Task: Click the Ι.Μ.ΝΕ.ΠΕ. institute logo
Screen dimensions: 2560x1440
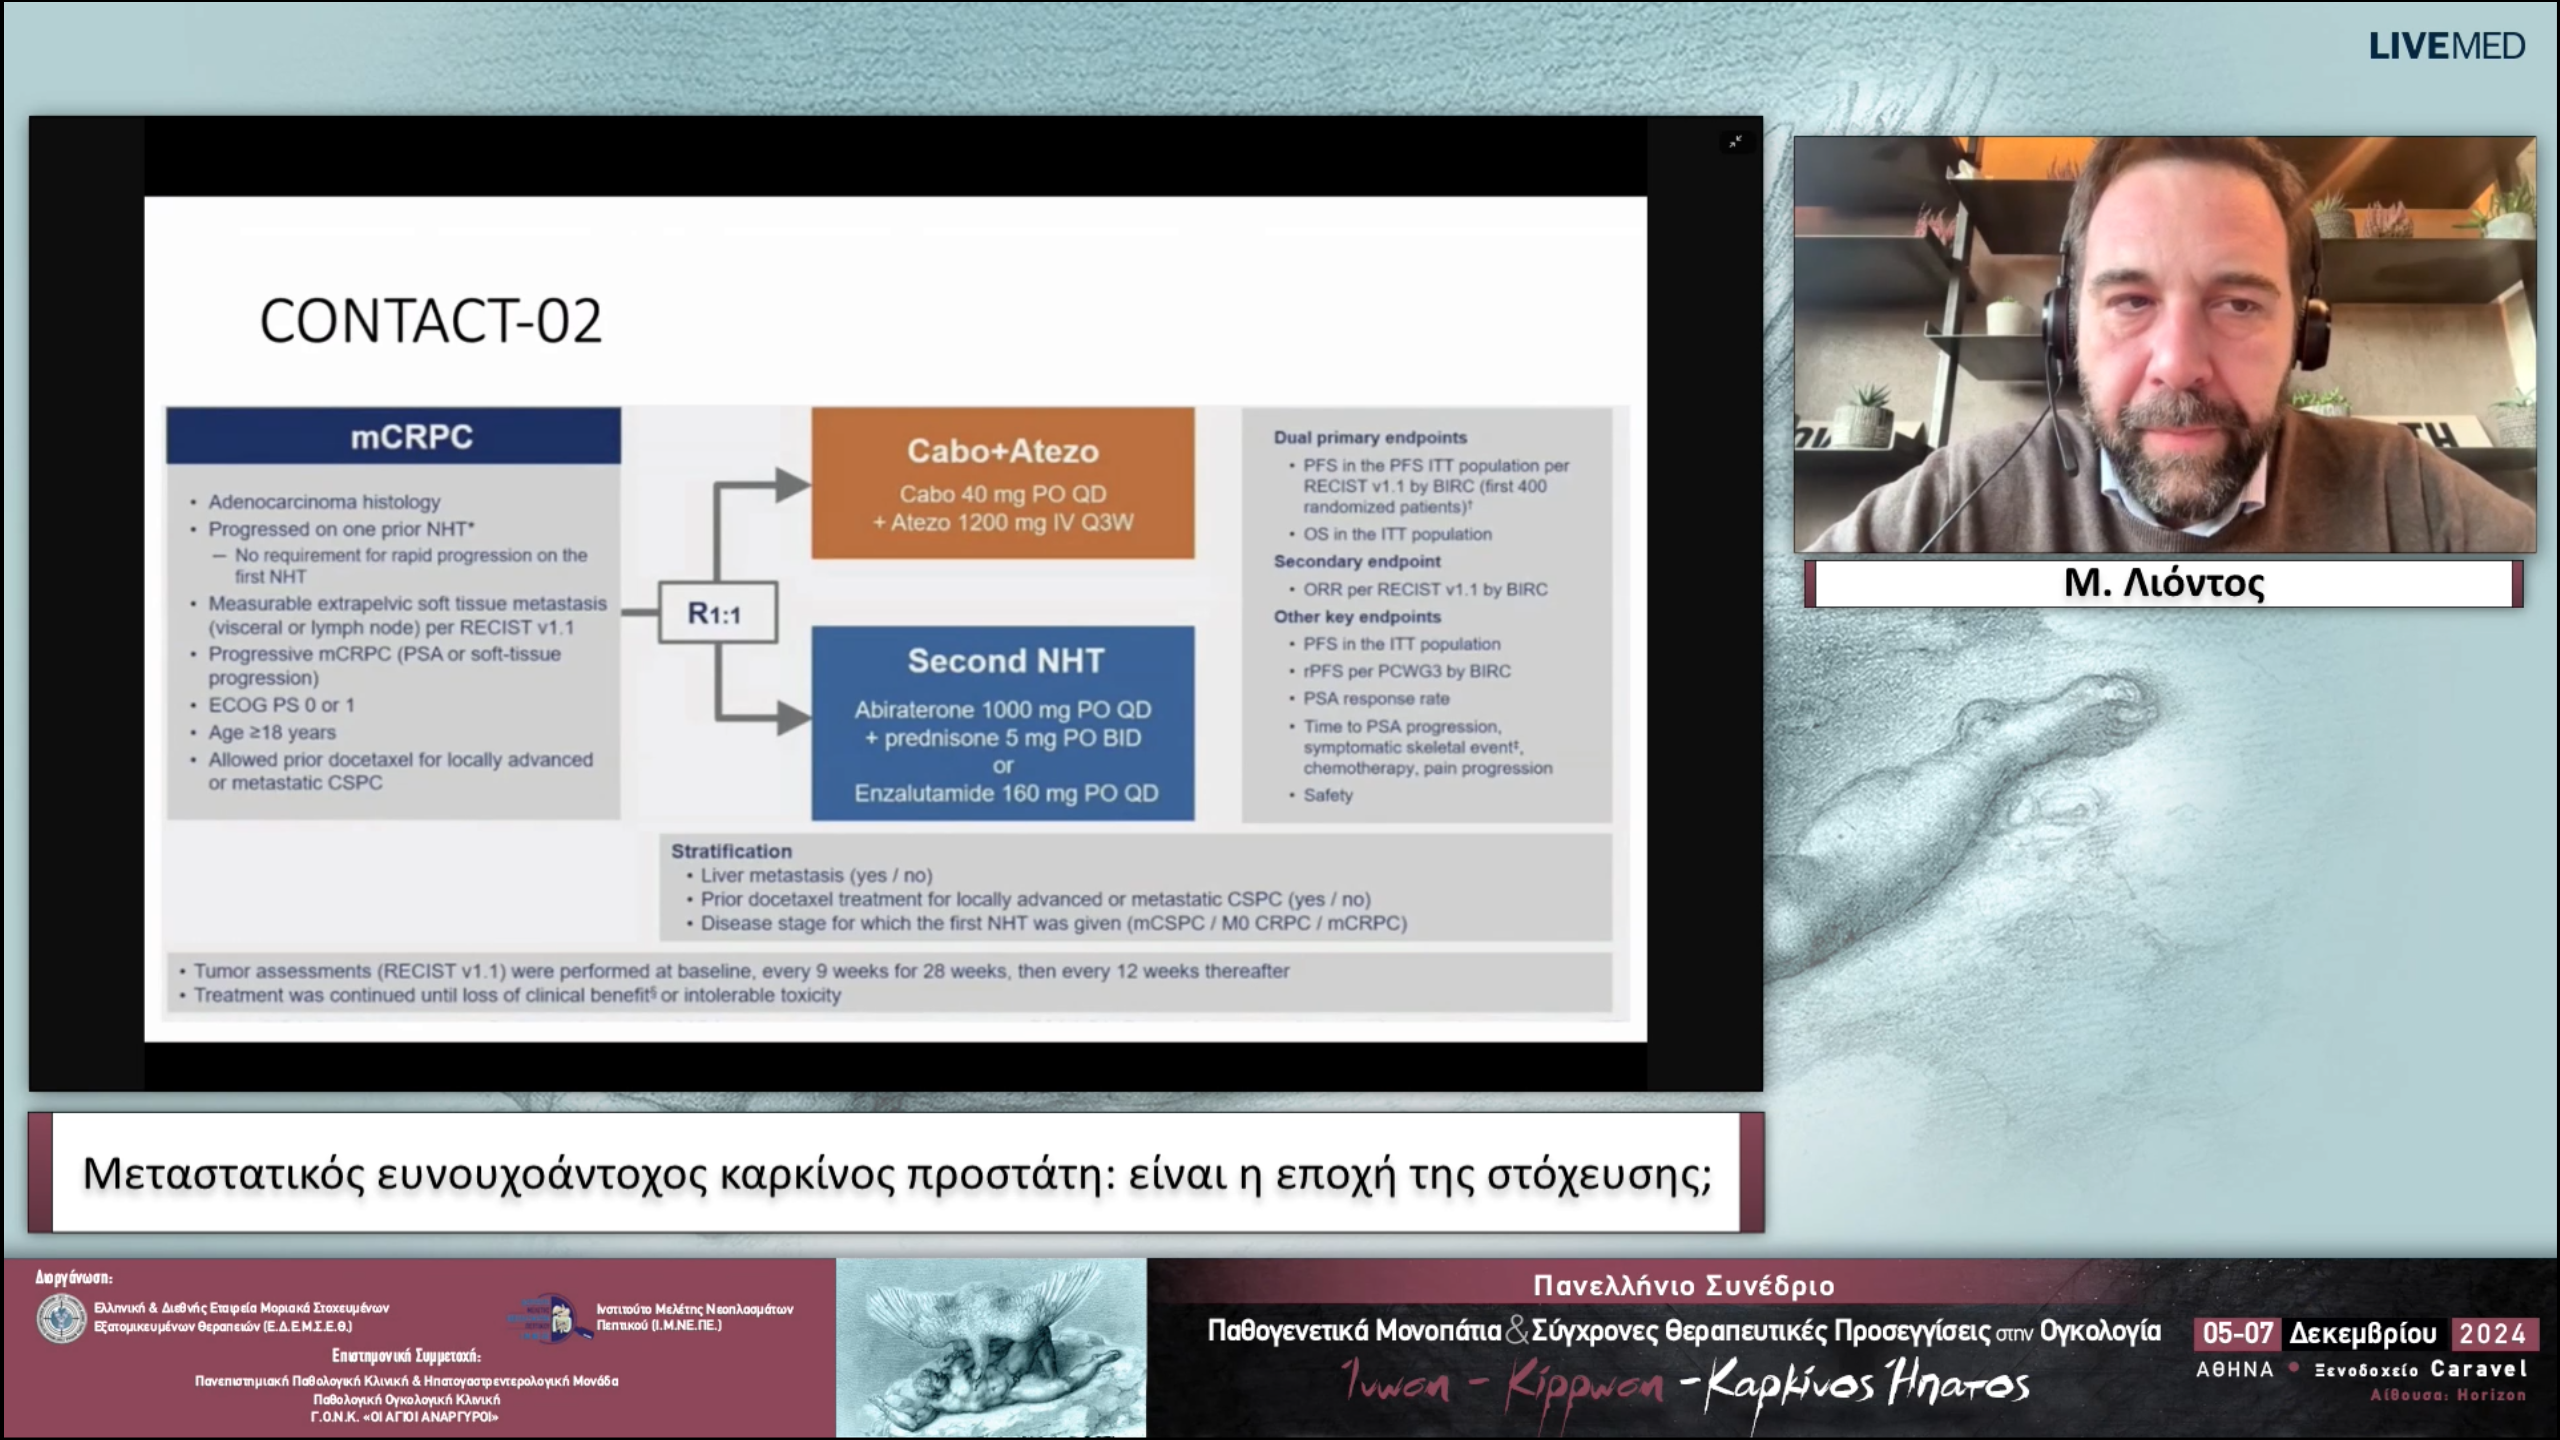Action: 549,1318
